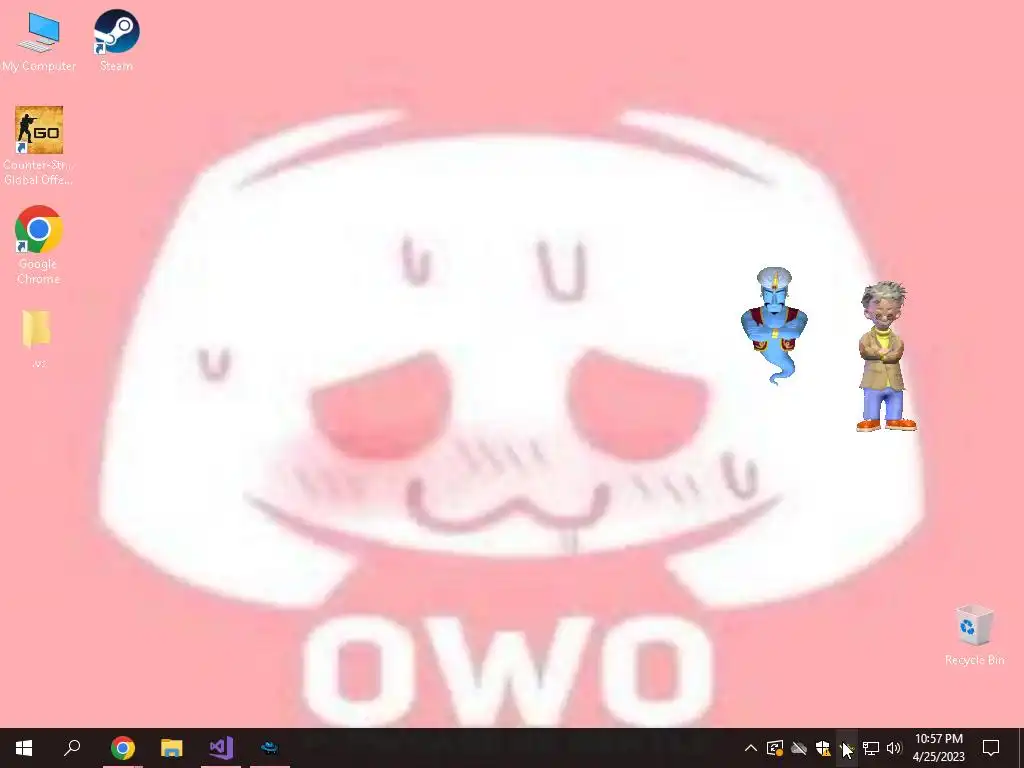Select the Recycle Bin icon
The image size is (1024, 768).
point(974,635)
